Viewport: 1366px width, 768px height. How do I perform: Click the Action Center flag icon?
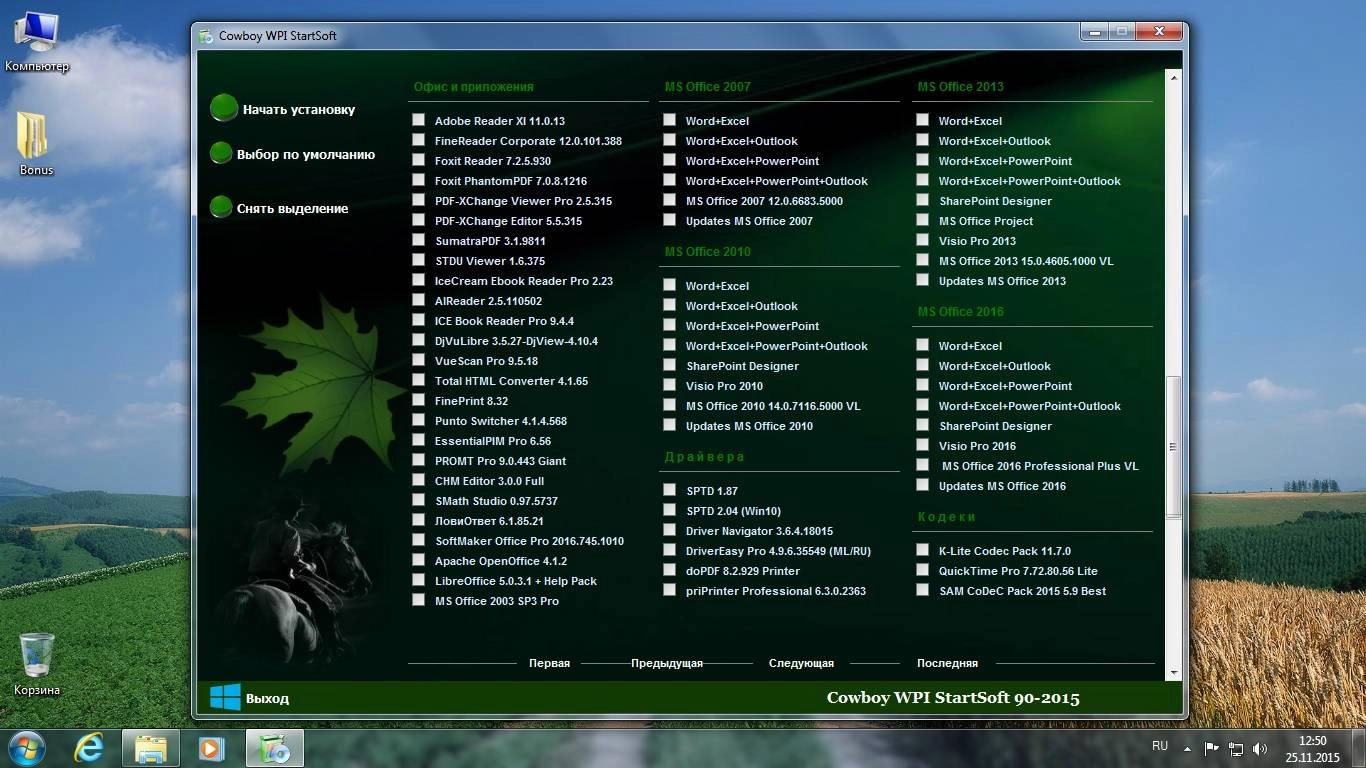click(x=1211, y=748)
